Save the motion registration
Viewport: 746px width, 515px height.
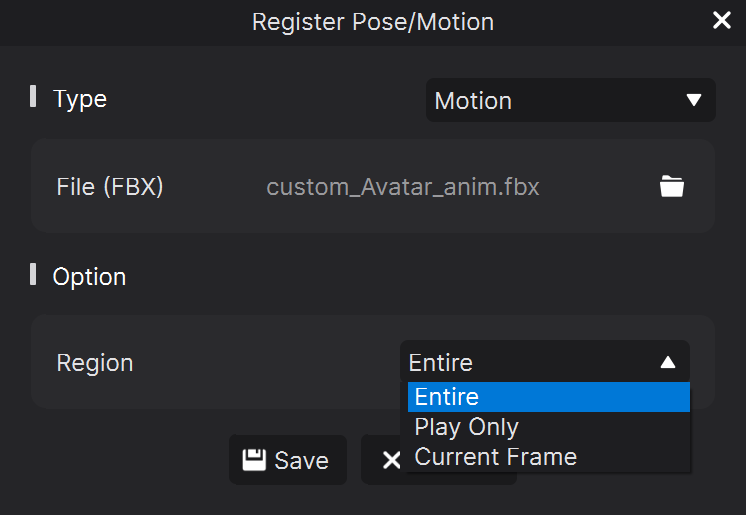(287, 460)
